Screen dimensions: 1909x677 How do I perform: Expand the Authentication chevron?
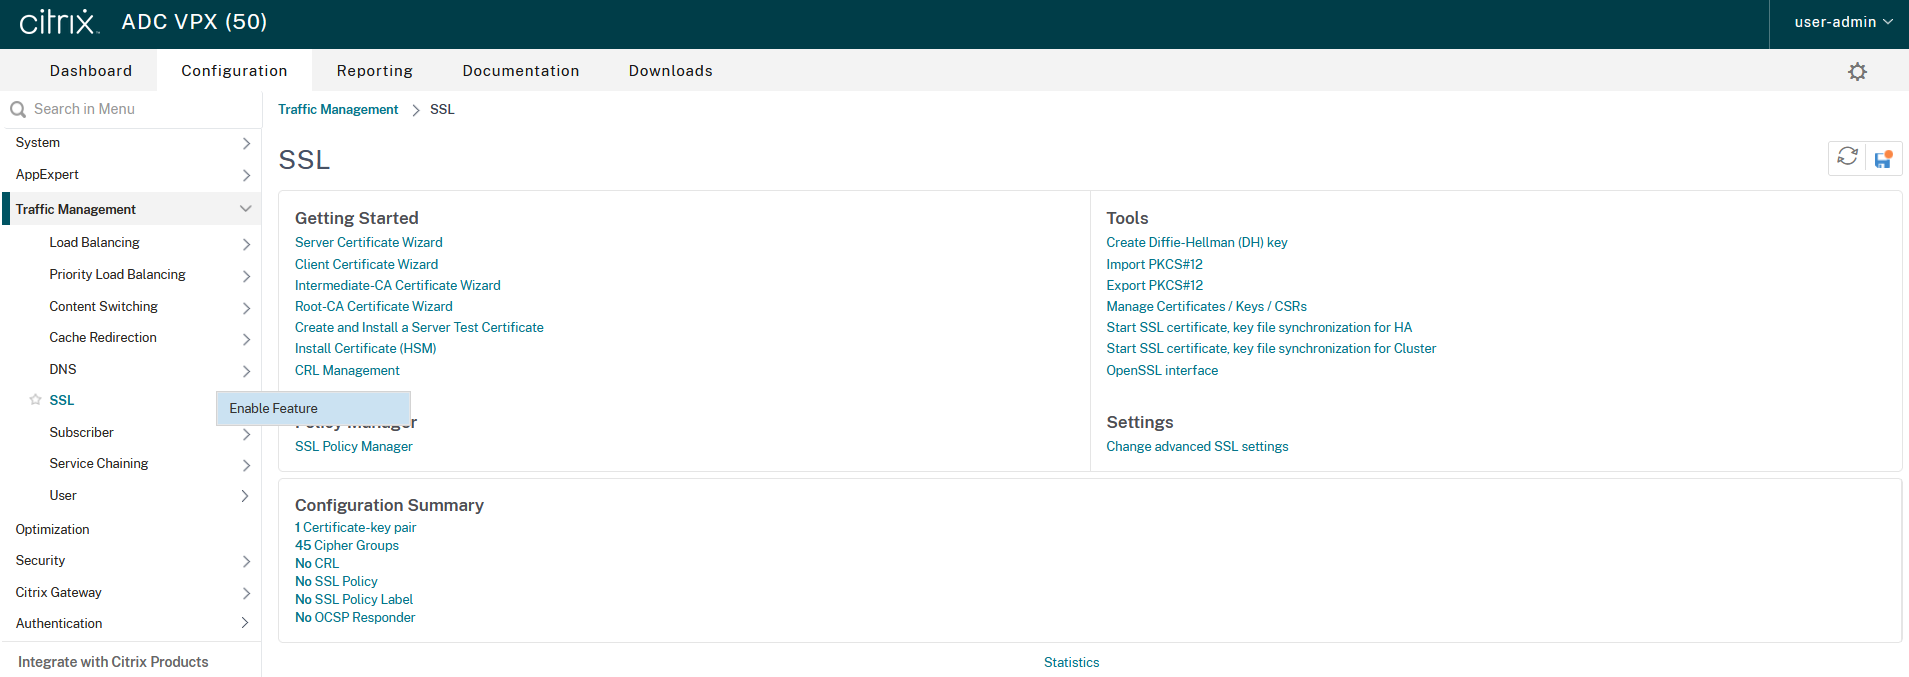(x=246, y=623)
